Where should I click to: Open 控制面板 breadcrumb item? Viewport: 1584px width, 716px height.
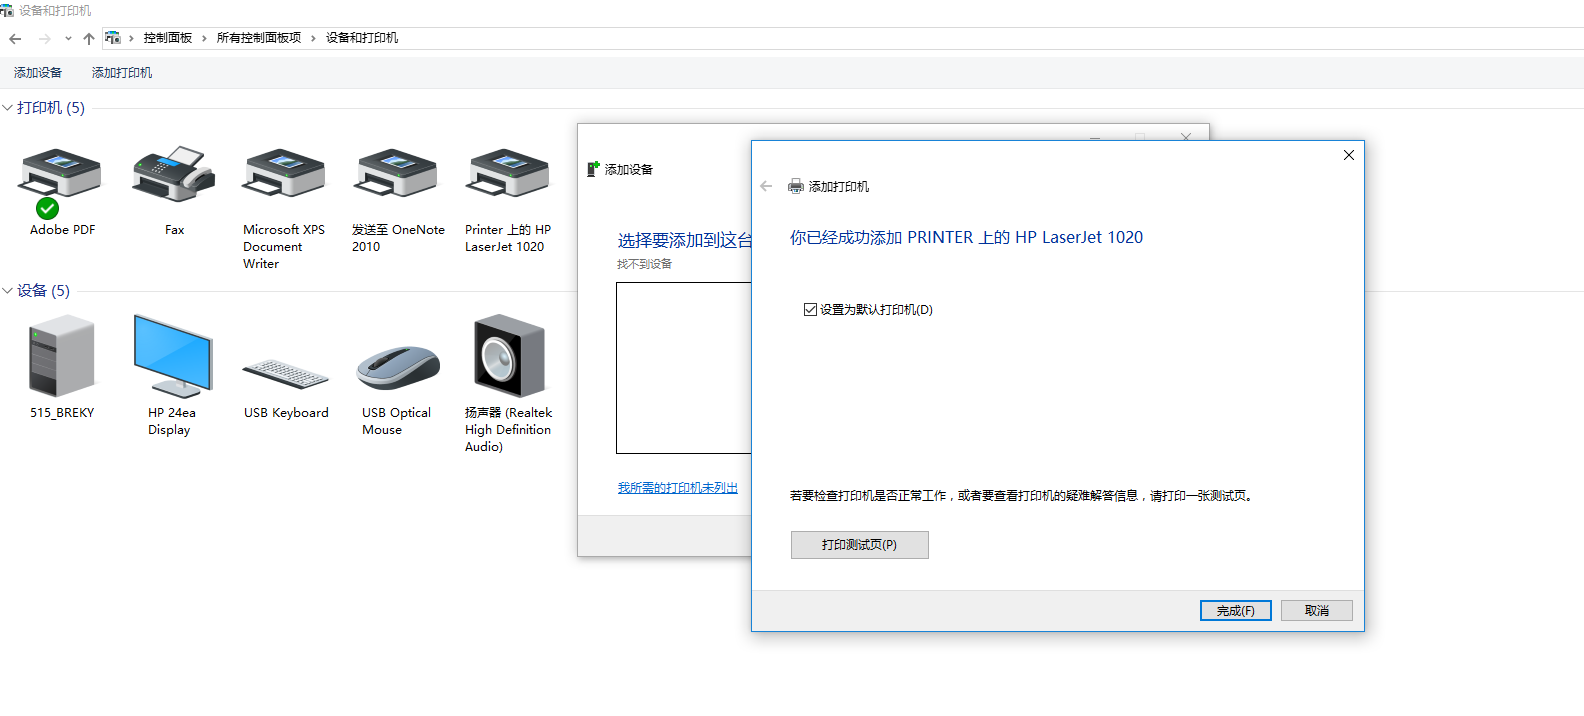[168, 38]
